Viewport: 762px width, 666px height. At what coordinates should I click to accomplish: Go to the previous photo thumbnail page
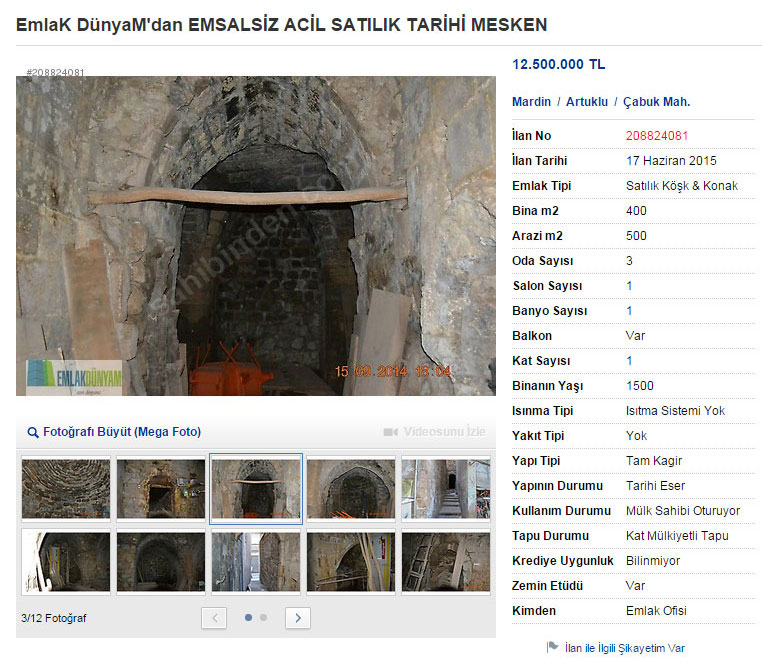pos(214,618)
